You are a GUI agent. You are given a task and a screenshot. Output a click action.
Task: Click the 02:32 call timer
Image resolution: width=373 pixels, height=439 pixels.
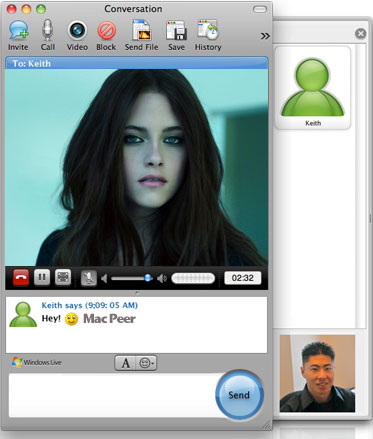click(x=243, y=278)
